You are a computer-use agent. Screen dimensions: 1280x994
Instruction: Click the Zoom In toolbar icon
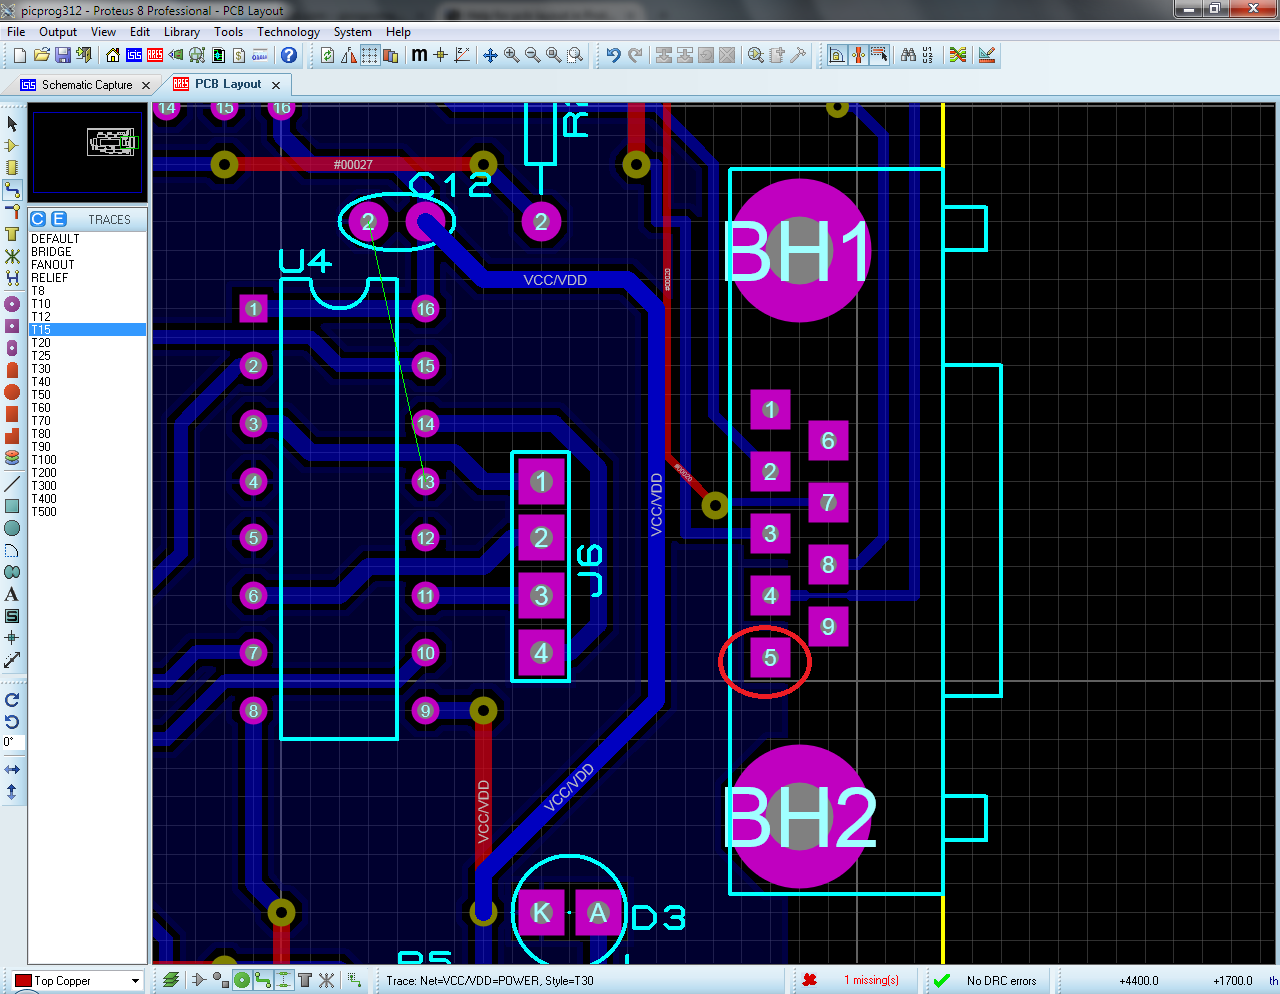pyautogui.click(x=511, y=55)
